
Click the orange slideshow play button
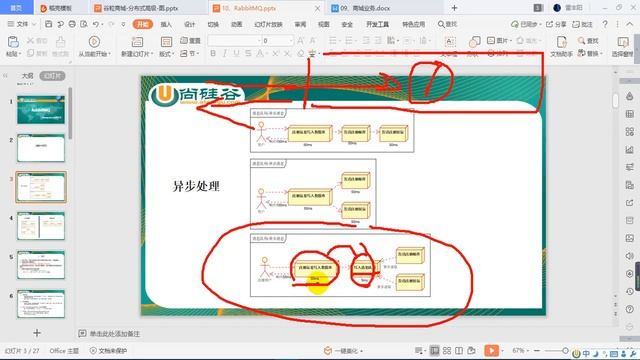[492, 350]
